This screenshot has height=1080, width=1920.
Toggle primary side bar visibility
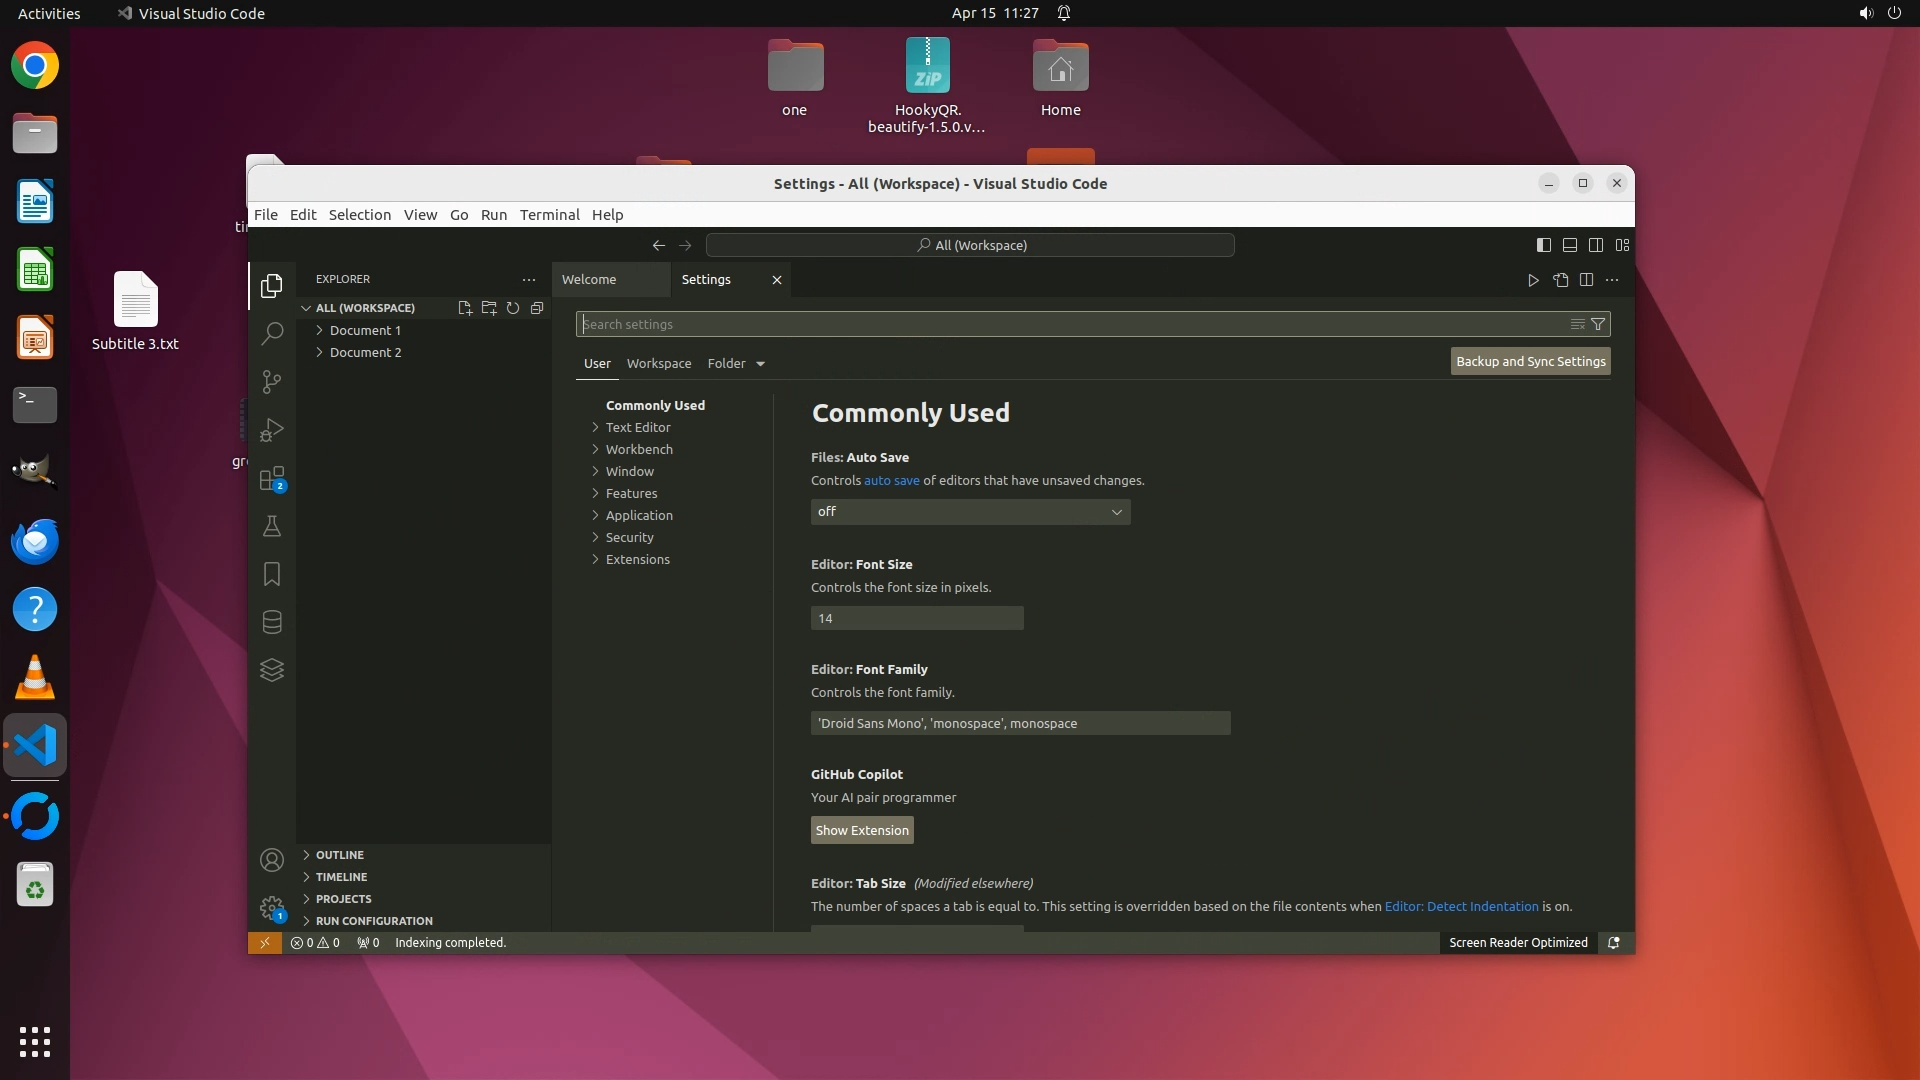coord(1544,245)
